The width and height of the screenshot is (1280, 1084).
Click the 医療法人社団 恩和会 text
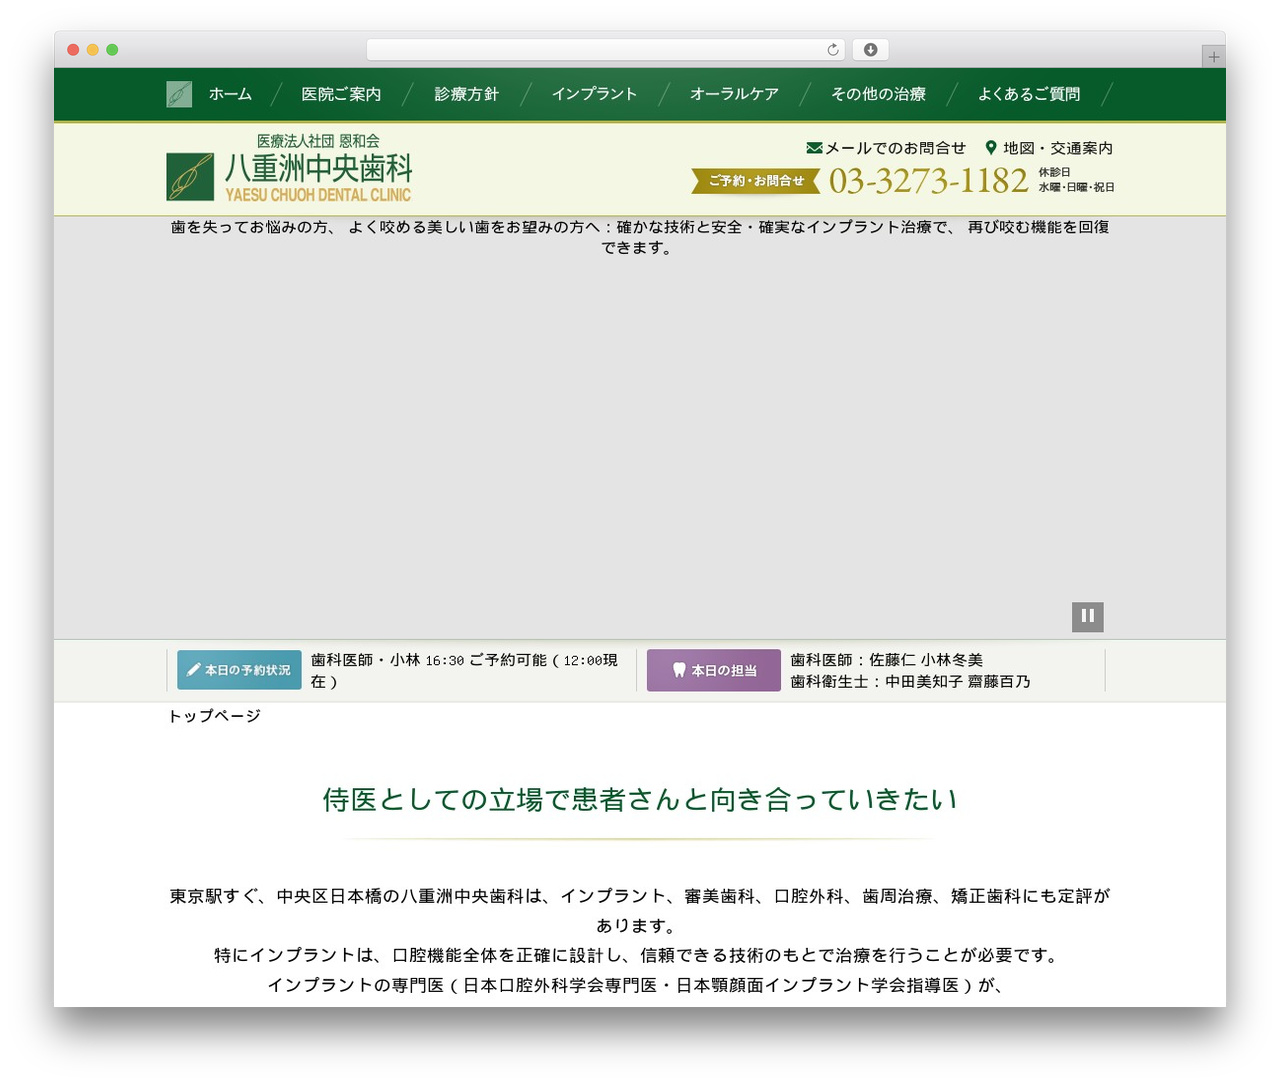318,141
